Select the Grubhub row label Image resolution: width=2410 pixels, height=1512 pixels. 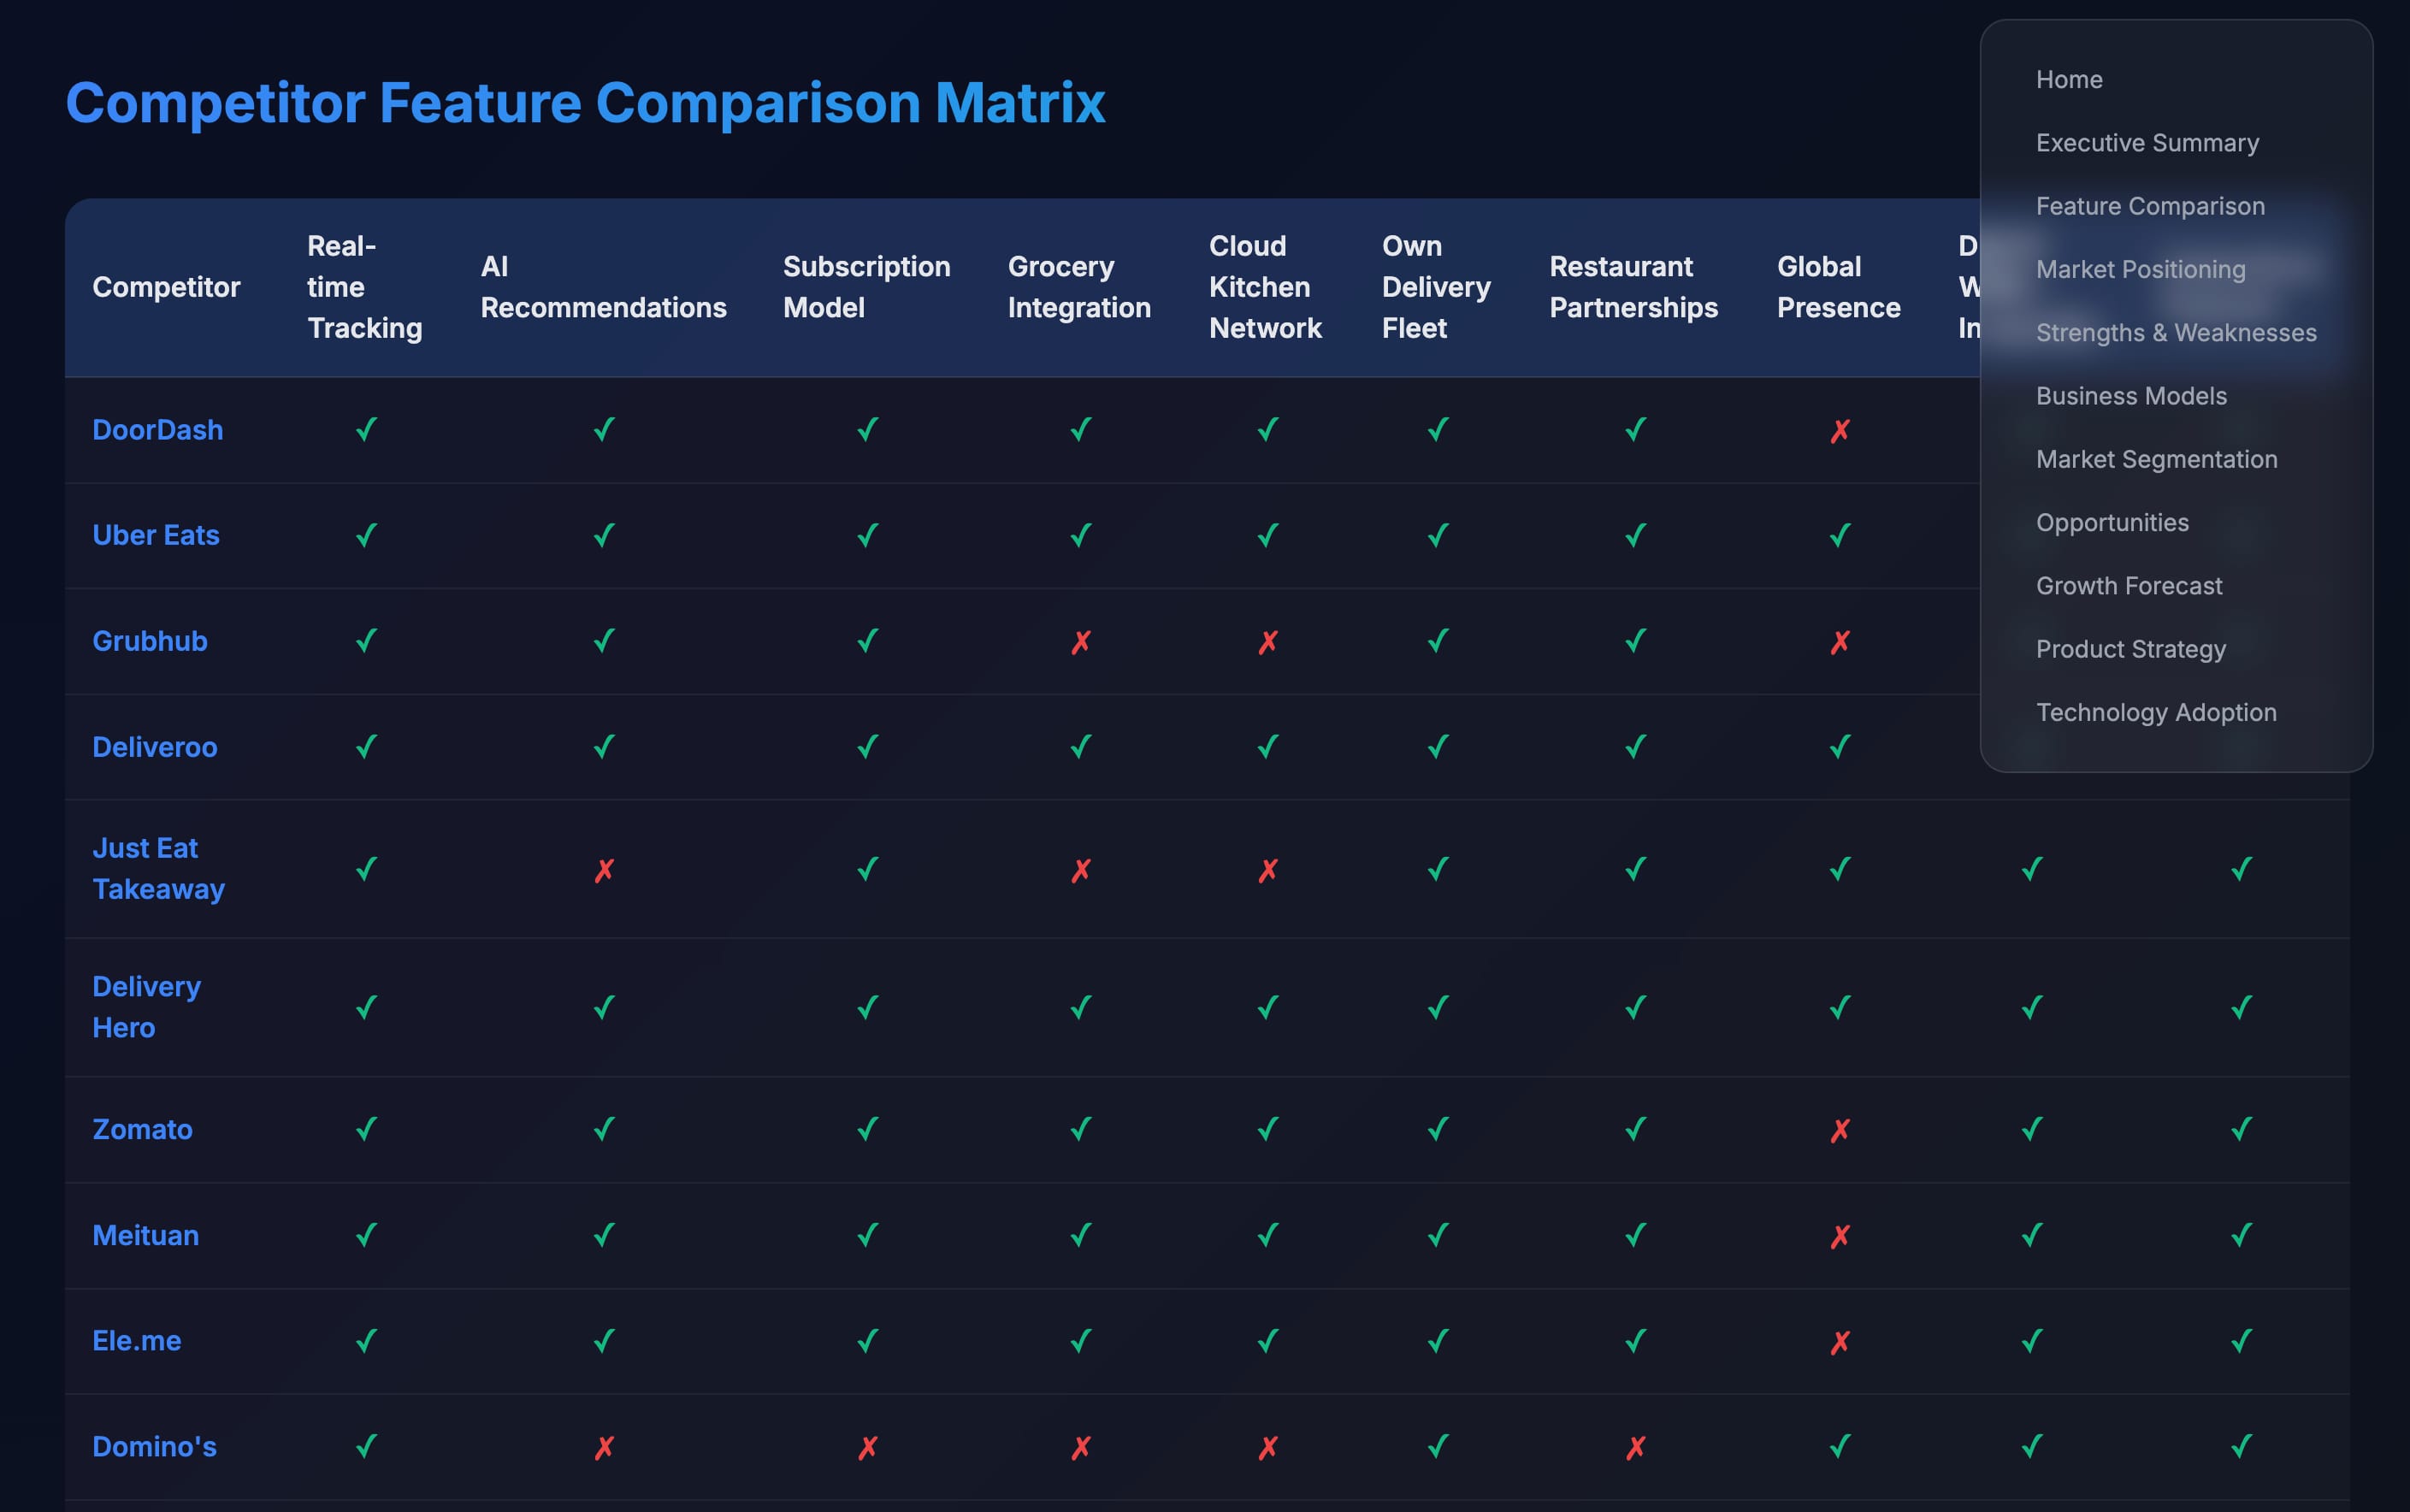pos(150,641)
